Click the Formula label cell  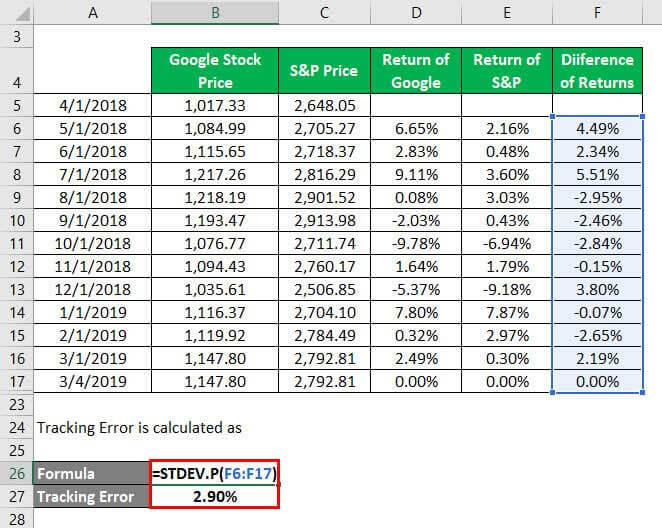pos(92,474)
